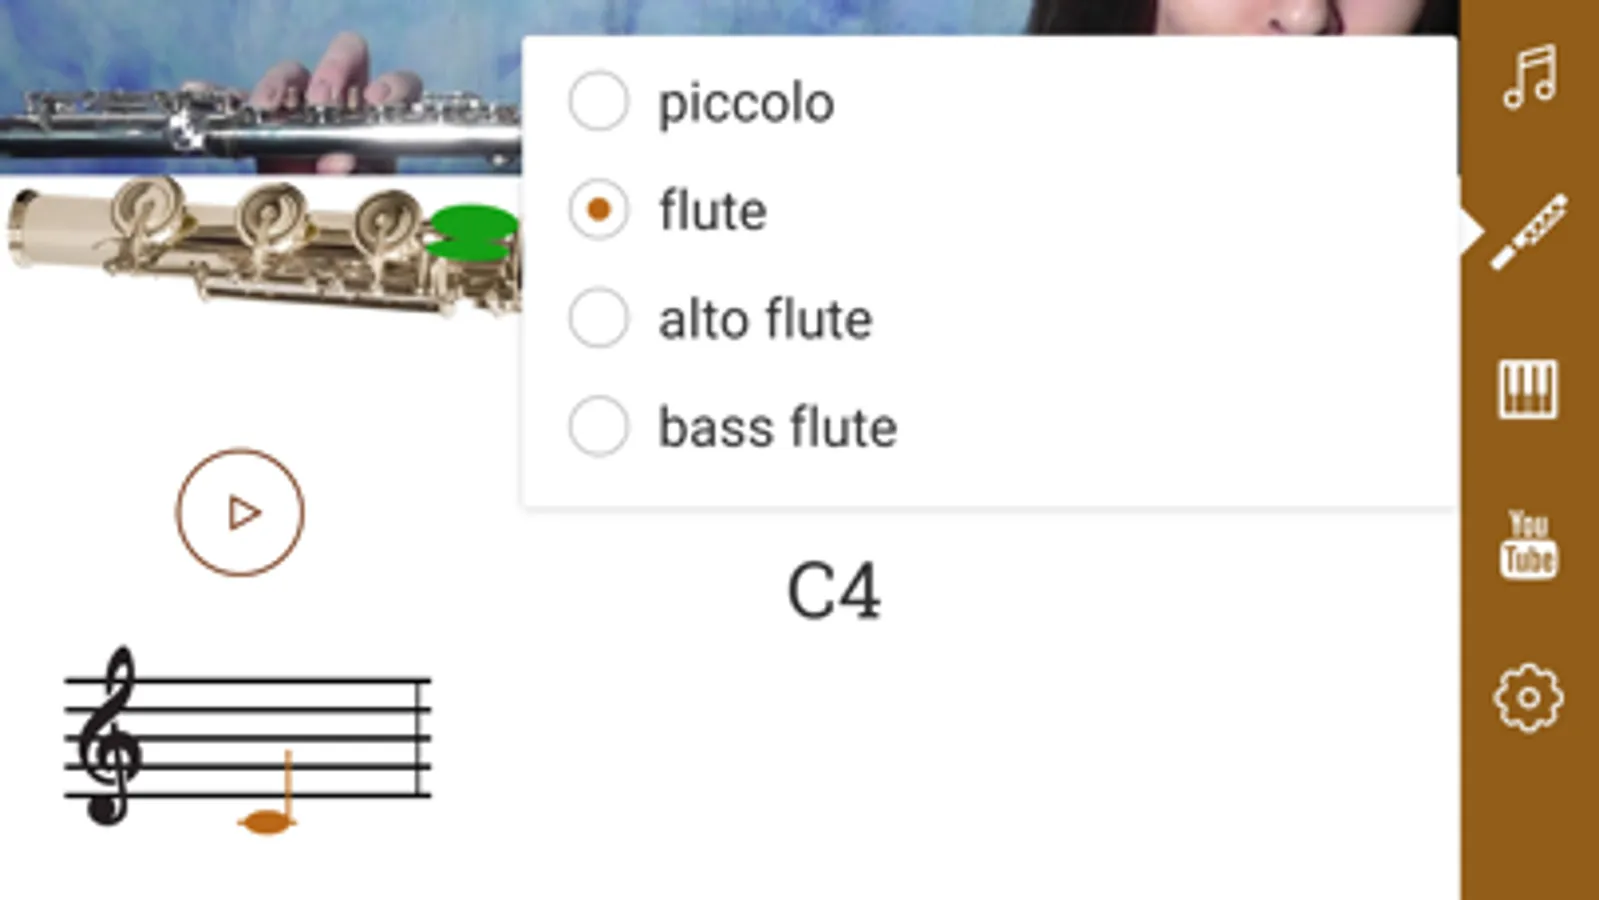Click the sidebar arrow next to flute icon

1474,232
